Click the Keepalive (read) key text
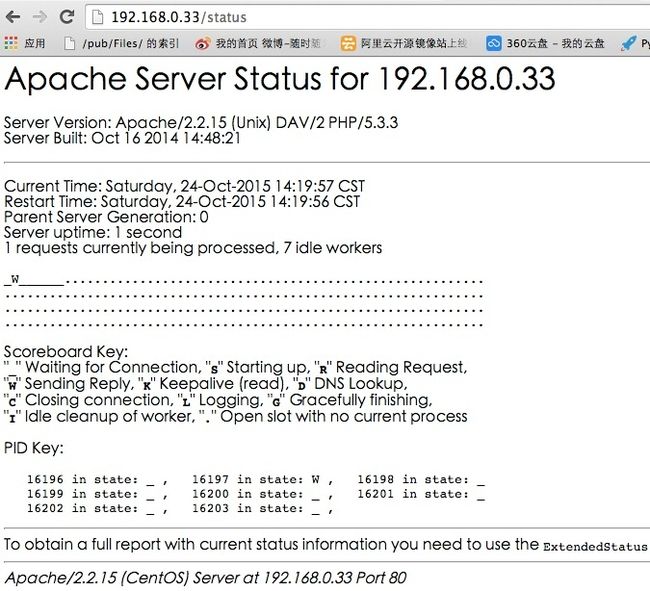 [223, 383]
